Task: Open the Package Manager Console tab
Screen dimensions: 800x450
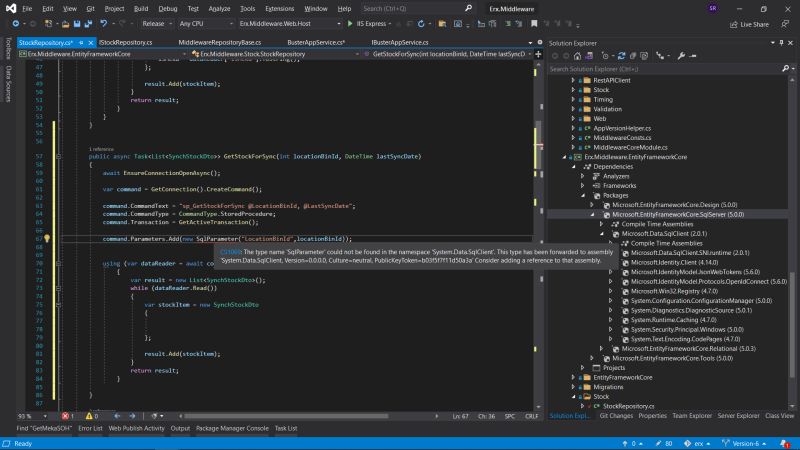Action: coord(232,429)
